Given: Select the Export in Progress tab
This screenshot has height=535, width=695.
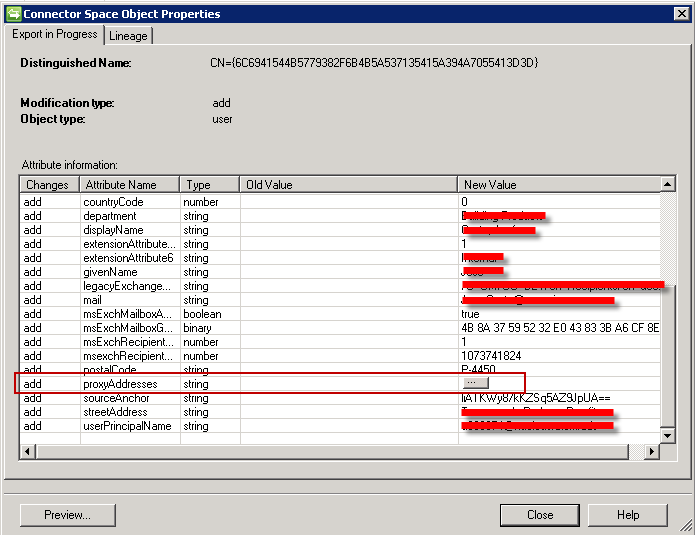Looking at the screenshot, I should click(55, 34).
